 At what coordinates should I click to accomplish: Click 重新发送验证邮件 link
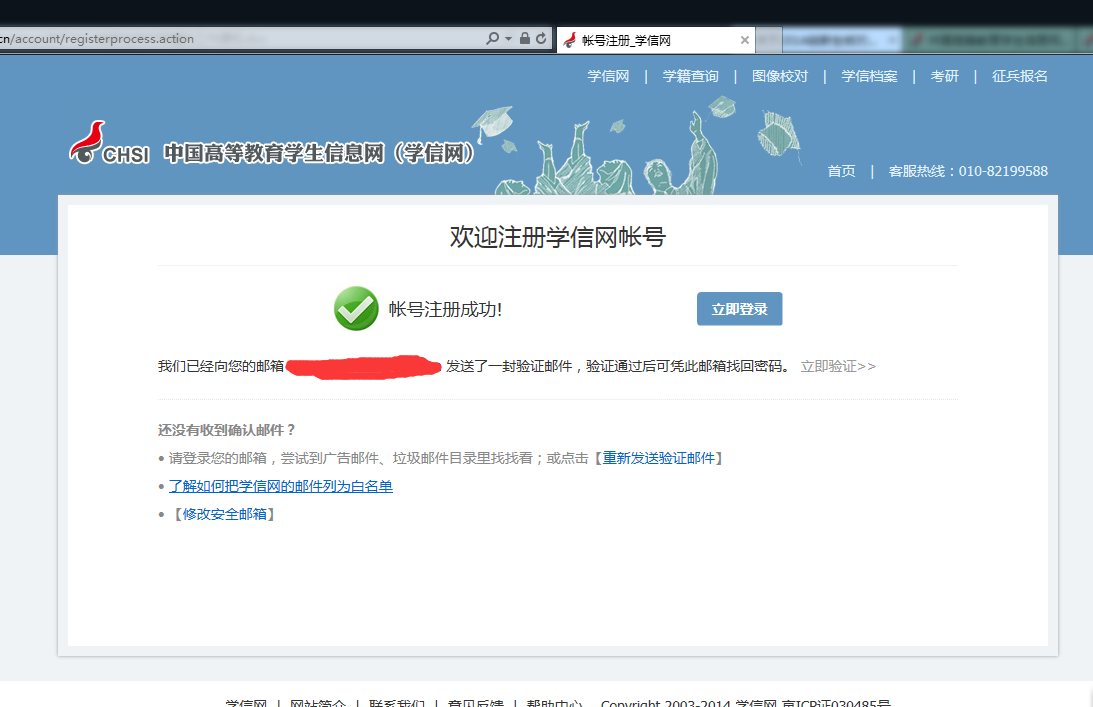tap(659, 458)
